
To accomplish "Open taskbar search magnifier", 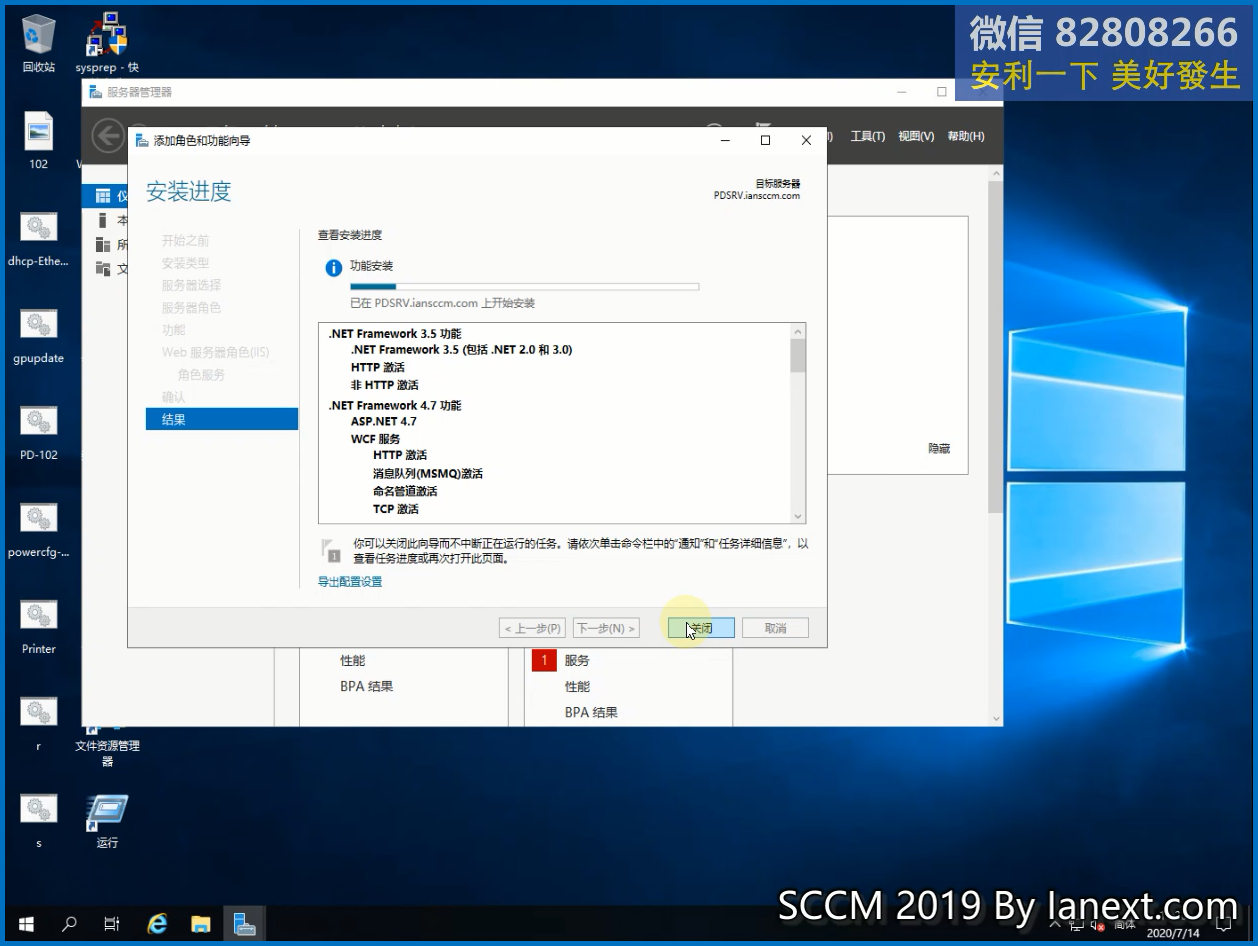I will coord(69,924).
